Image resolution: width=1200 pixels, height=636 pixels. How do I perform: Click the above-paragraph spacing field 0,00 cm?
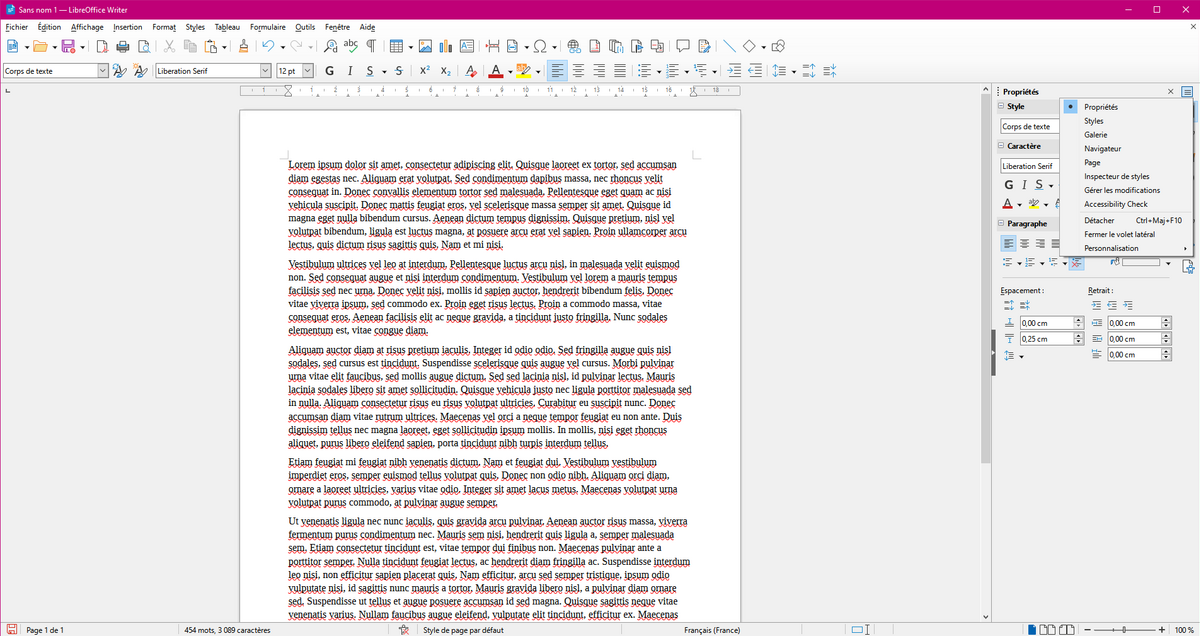pyautogui.click(x=1045, y=323)
